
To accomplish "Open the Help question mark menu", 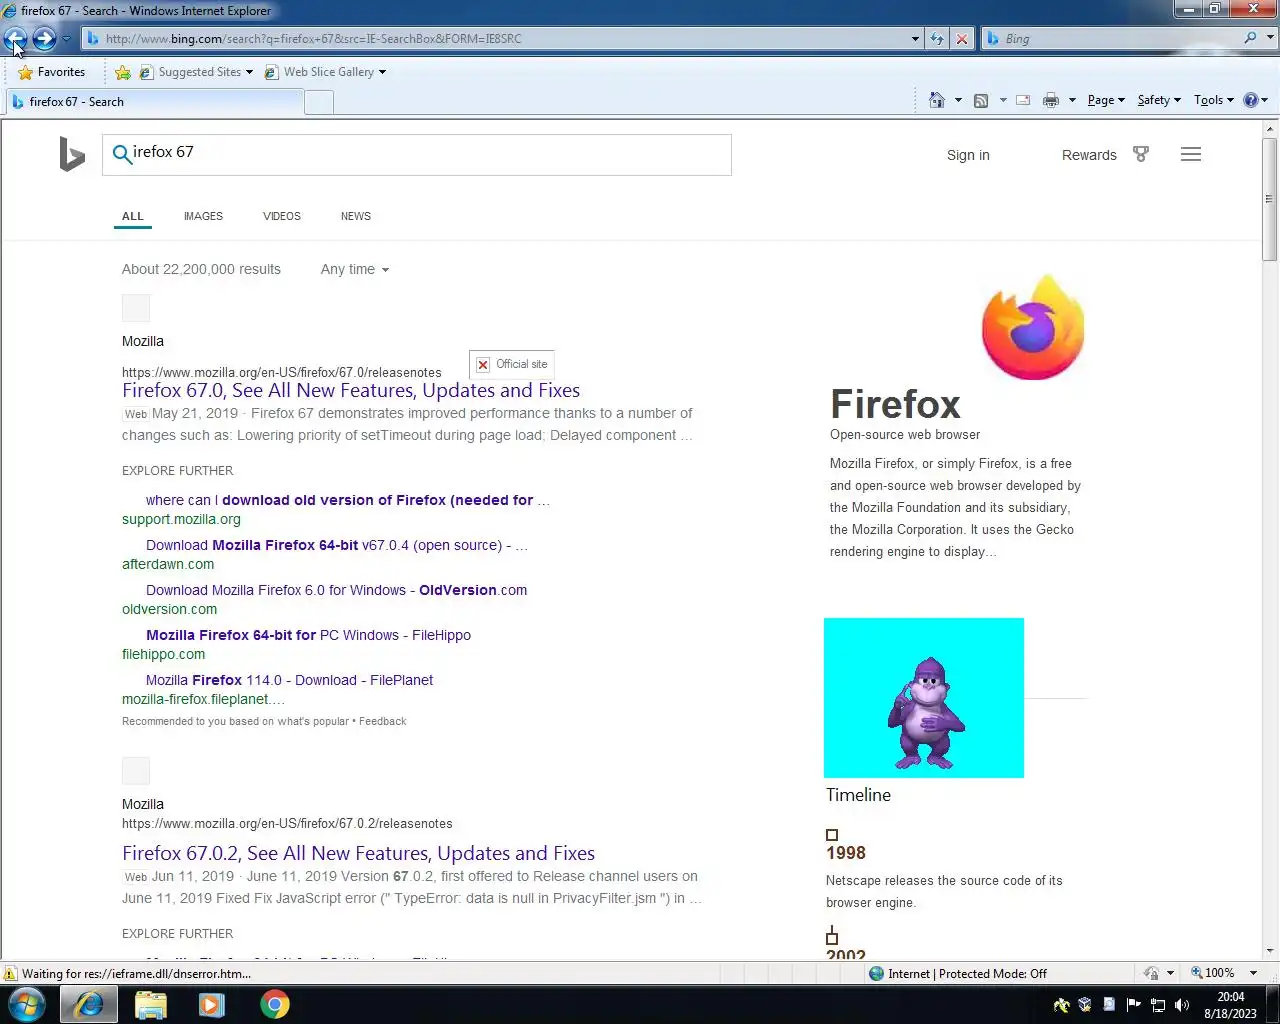I will click(1255, 100).
